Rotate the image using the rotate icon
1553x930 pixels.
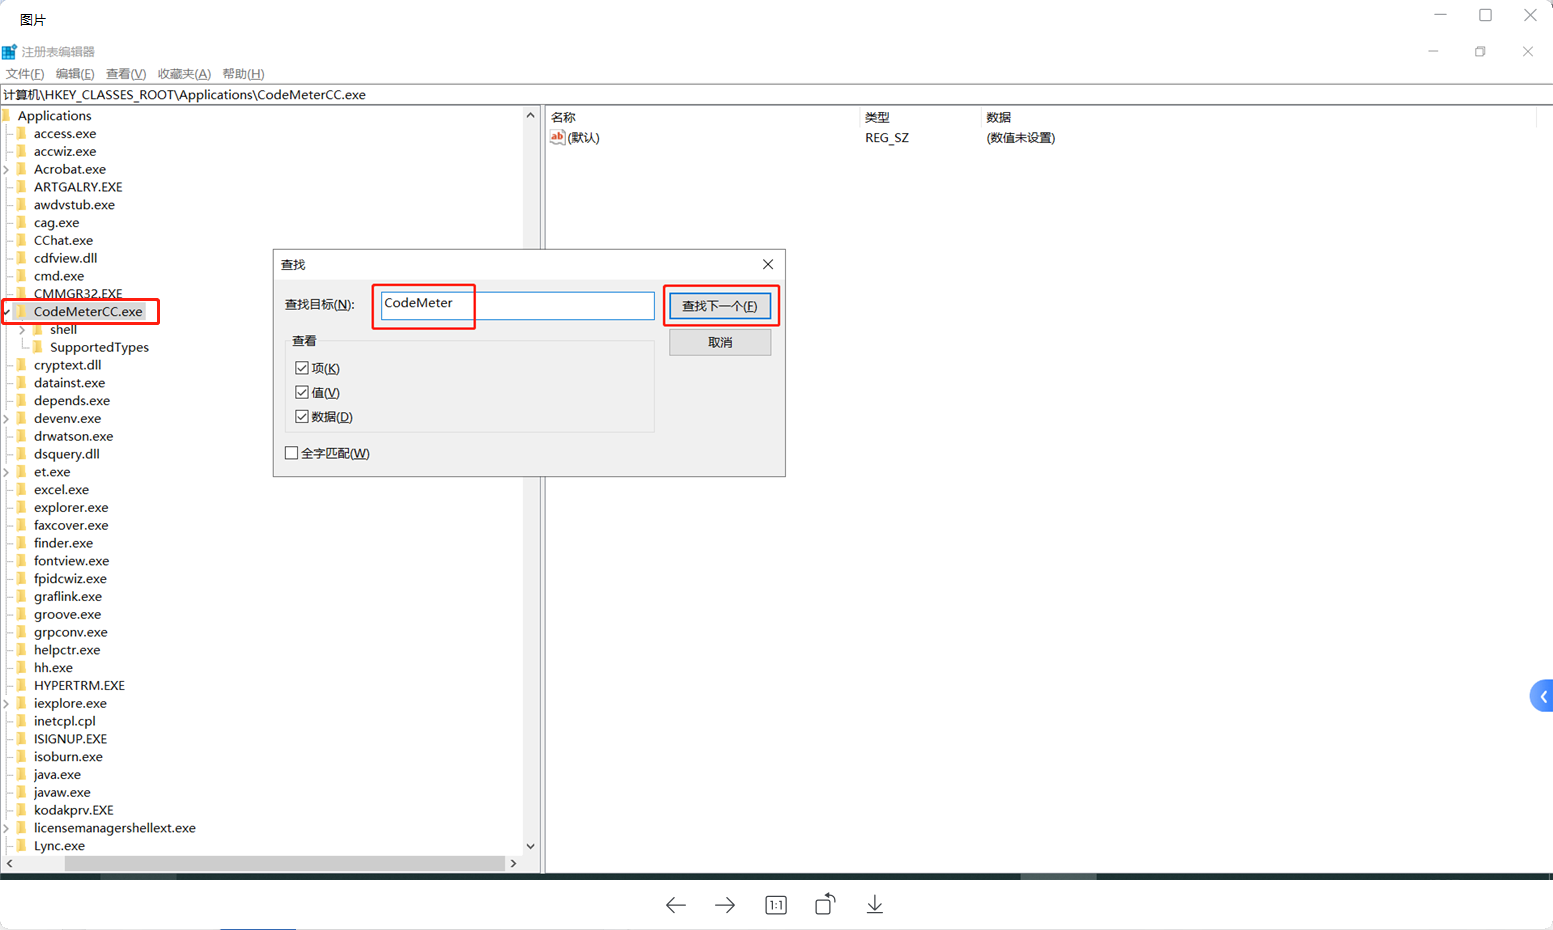pos(825,904)
